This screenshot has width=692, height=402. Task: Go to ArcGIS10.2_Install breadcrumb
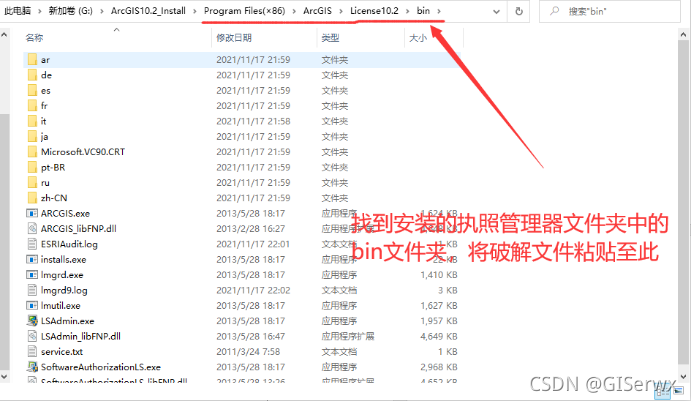click(148, 11)
